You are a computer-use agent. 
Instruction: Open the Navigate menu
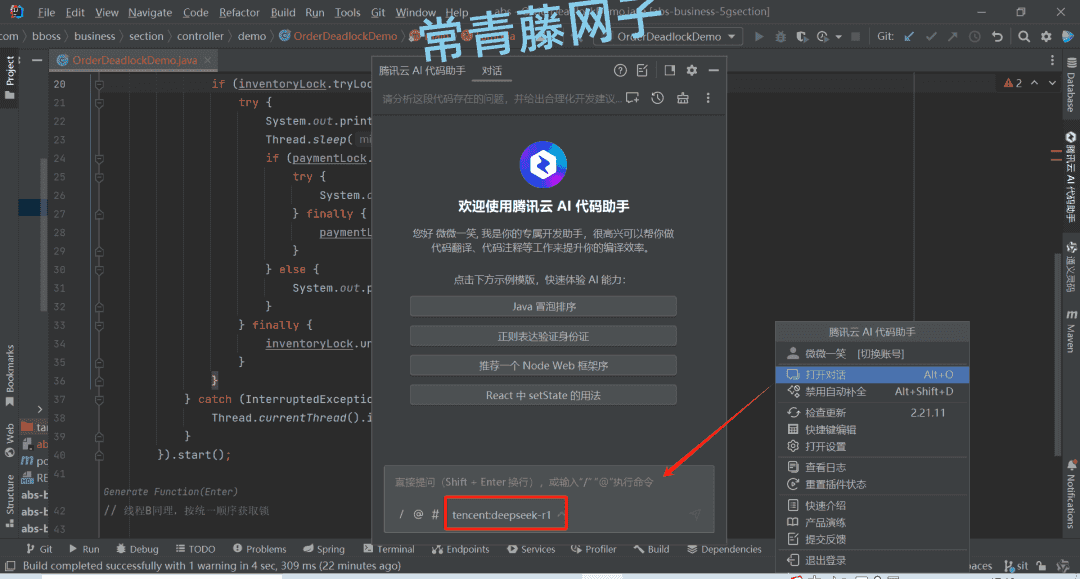click(149, 12)
